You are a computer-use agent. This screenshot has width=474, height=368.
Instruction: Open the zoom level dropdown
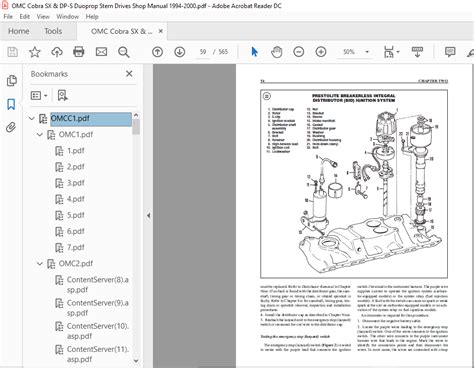coord(367,52)
